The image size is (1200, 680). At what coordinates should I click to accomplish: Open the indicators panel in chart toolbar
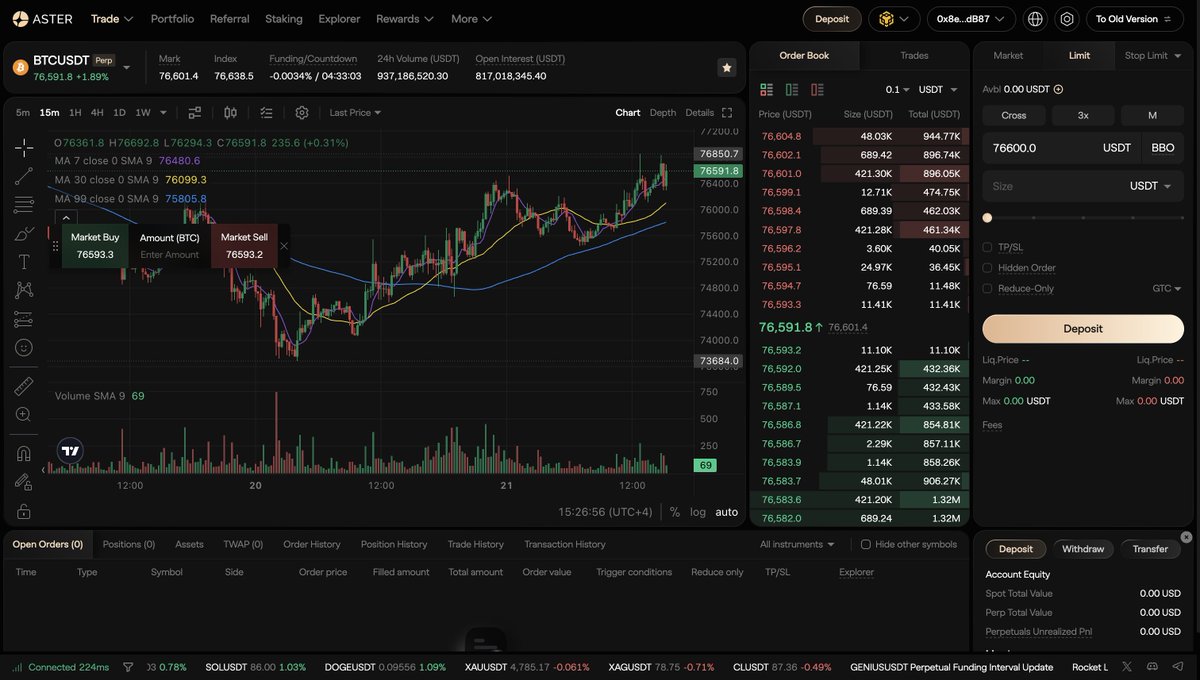195,113
